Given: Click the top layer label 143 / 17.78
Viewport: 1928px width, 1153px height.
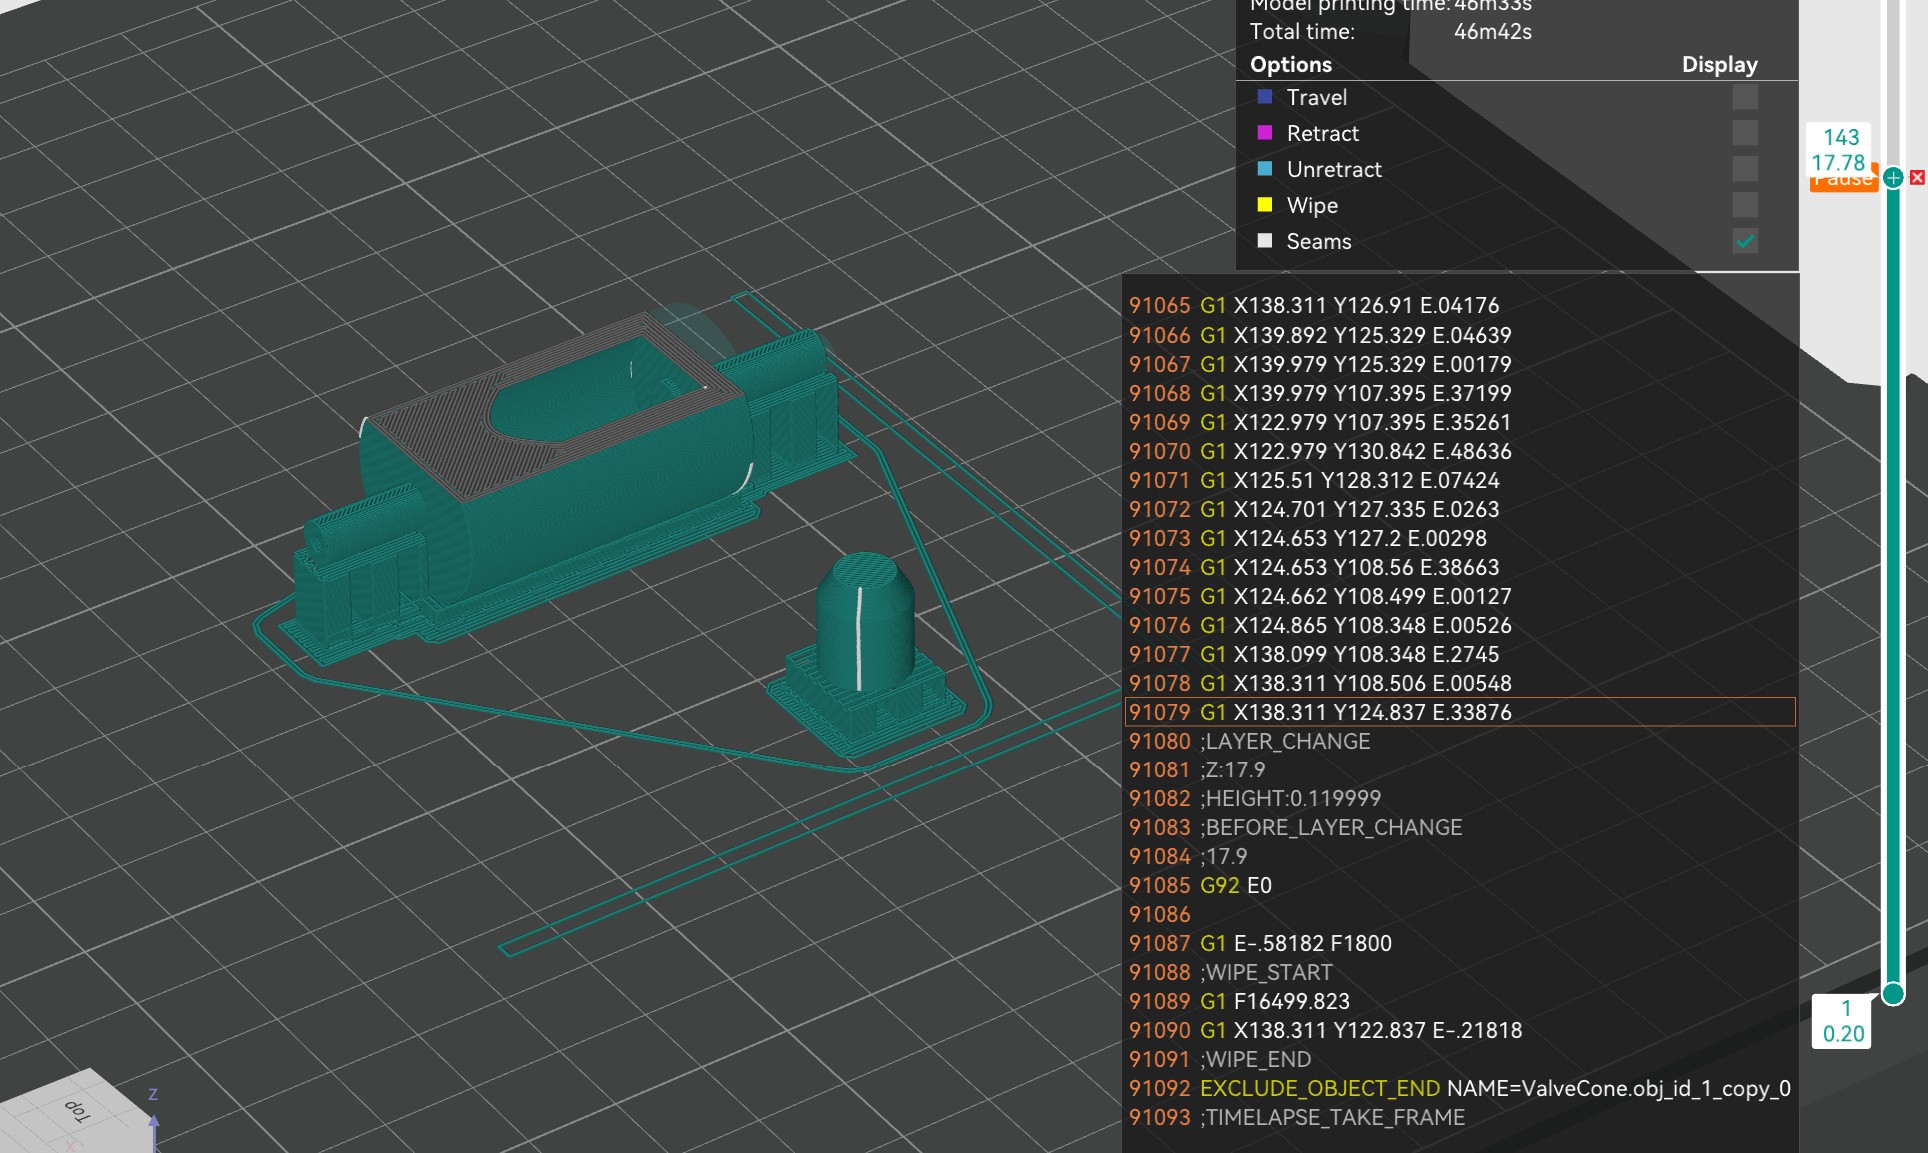Looking at the screenshot, I should coord(1839,150).
